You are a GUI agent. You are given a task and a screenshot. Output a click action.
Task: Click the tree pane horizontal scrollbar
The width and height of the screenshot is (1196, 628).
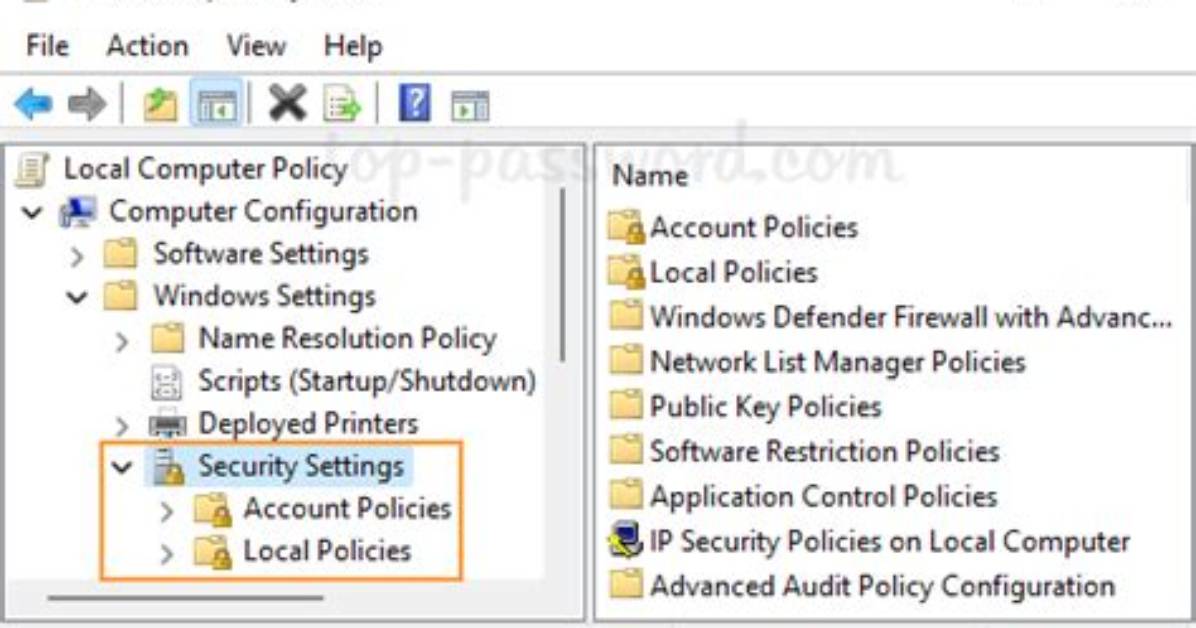(x=185, y=598)
